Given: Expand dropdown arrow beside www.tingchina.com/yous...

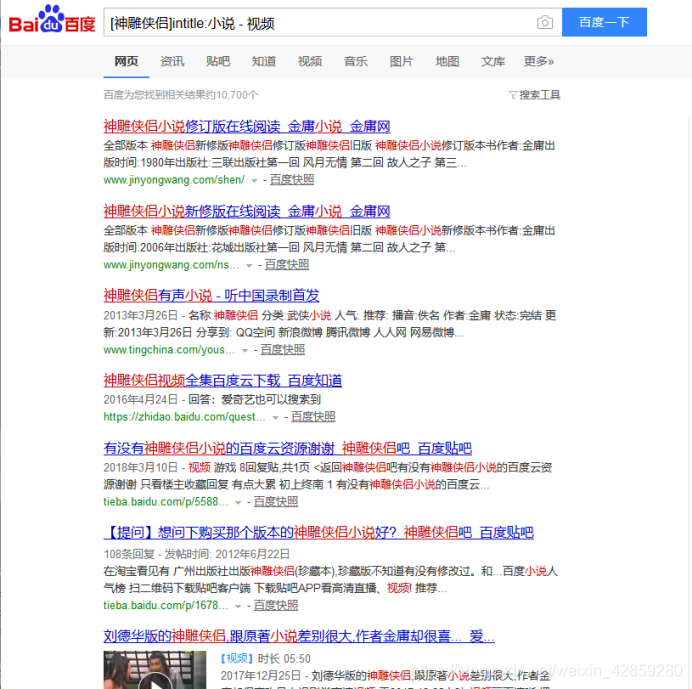Looking at the screenshot, I should pos(245,350).
